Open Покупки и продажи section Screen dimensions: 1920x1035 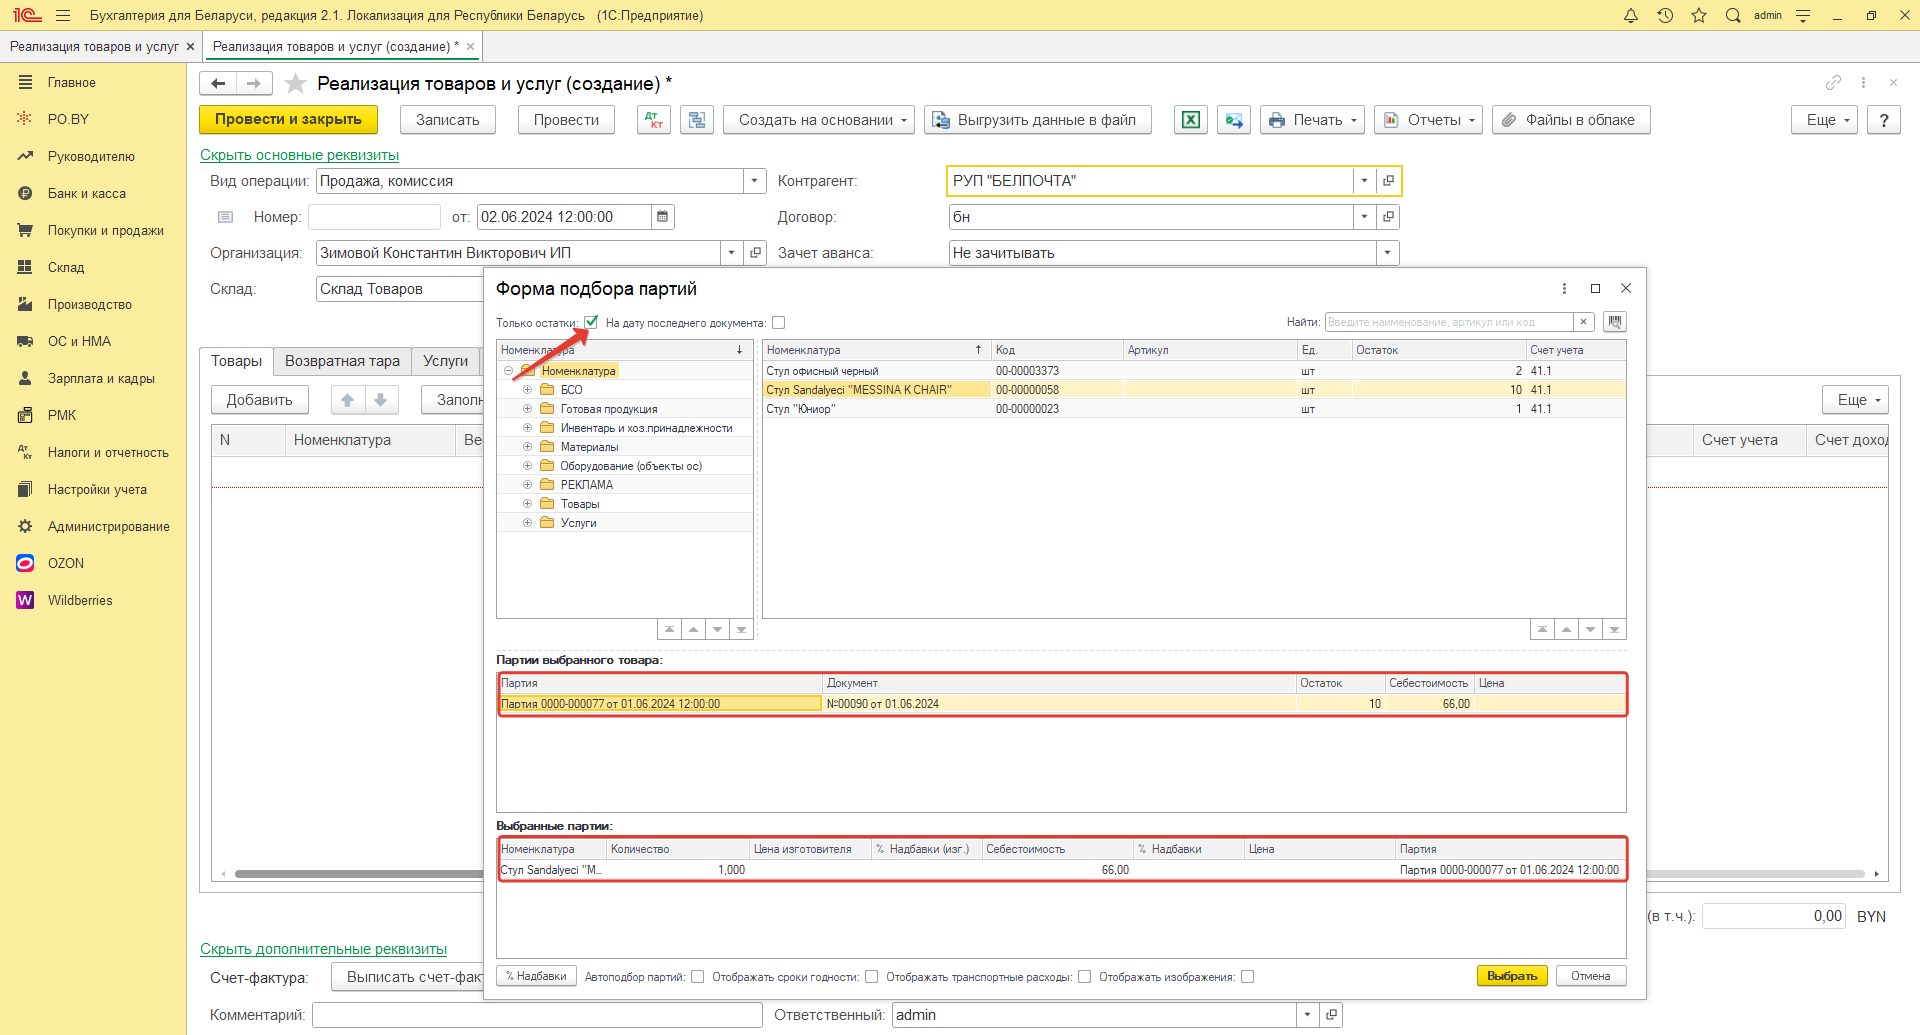point(106,231)
